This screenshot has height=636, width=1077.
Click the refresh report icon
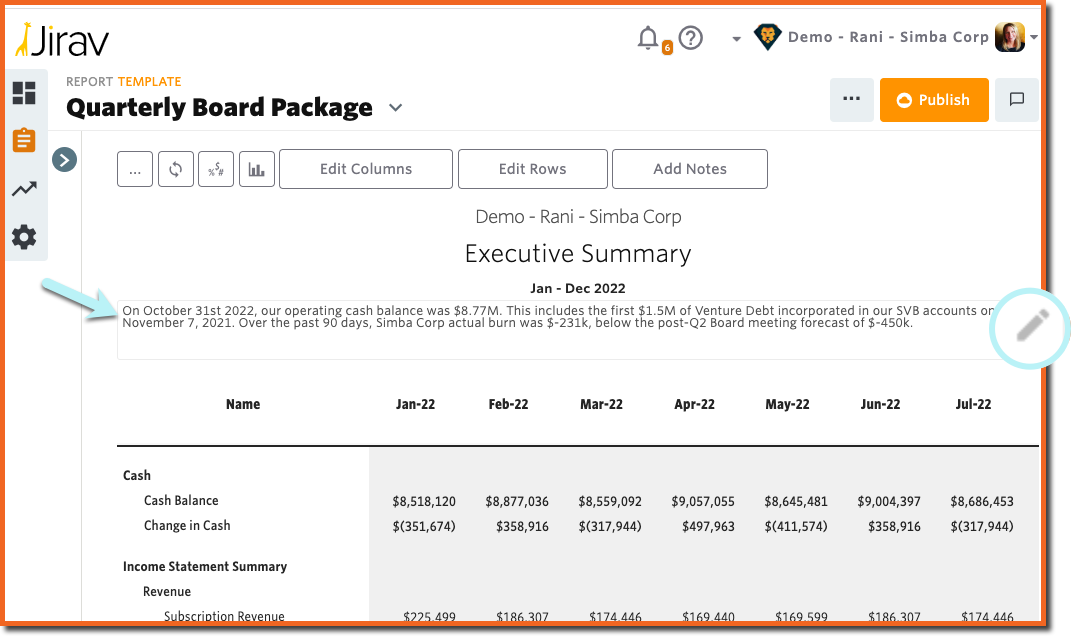[176, 169]
